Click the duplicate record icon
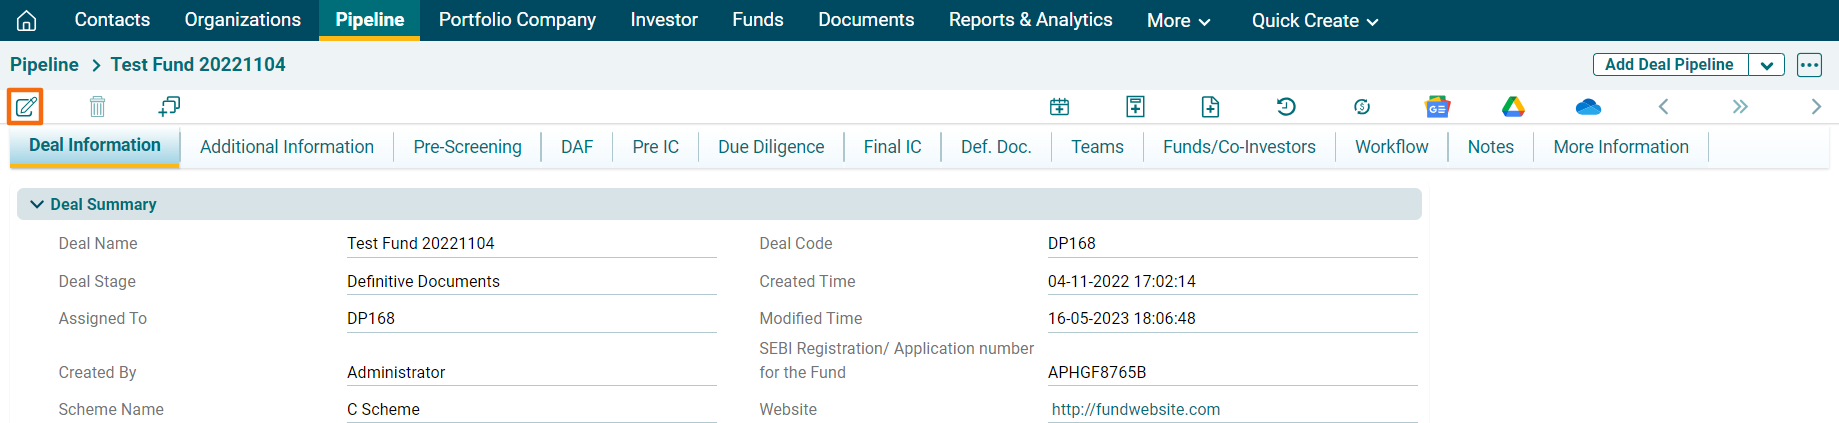Screen dimensions: 1839x423 [169, 106]
